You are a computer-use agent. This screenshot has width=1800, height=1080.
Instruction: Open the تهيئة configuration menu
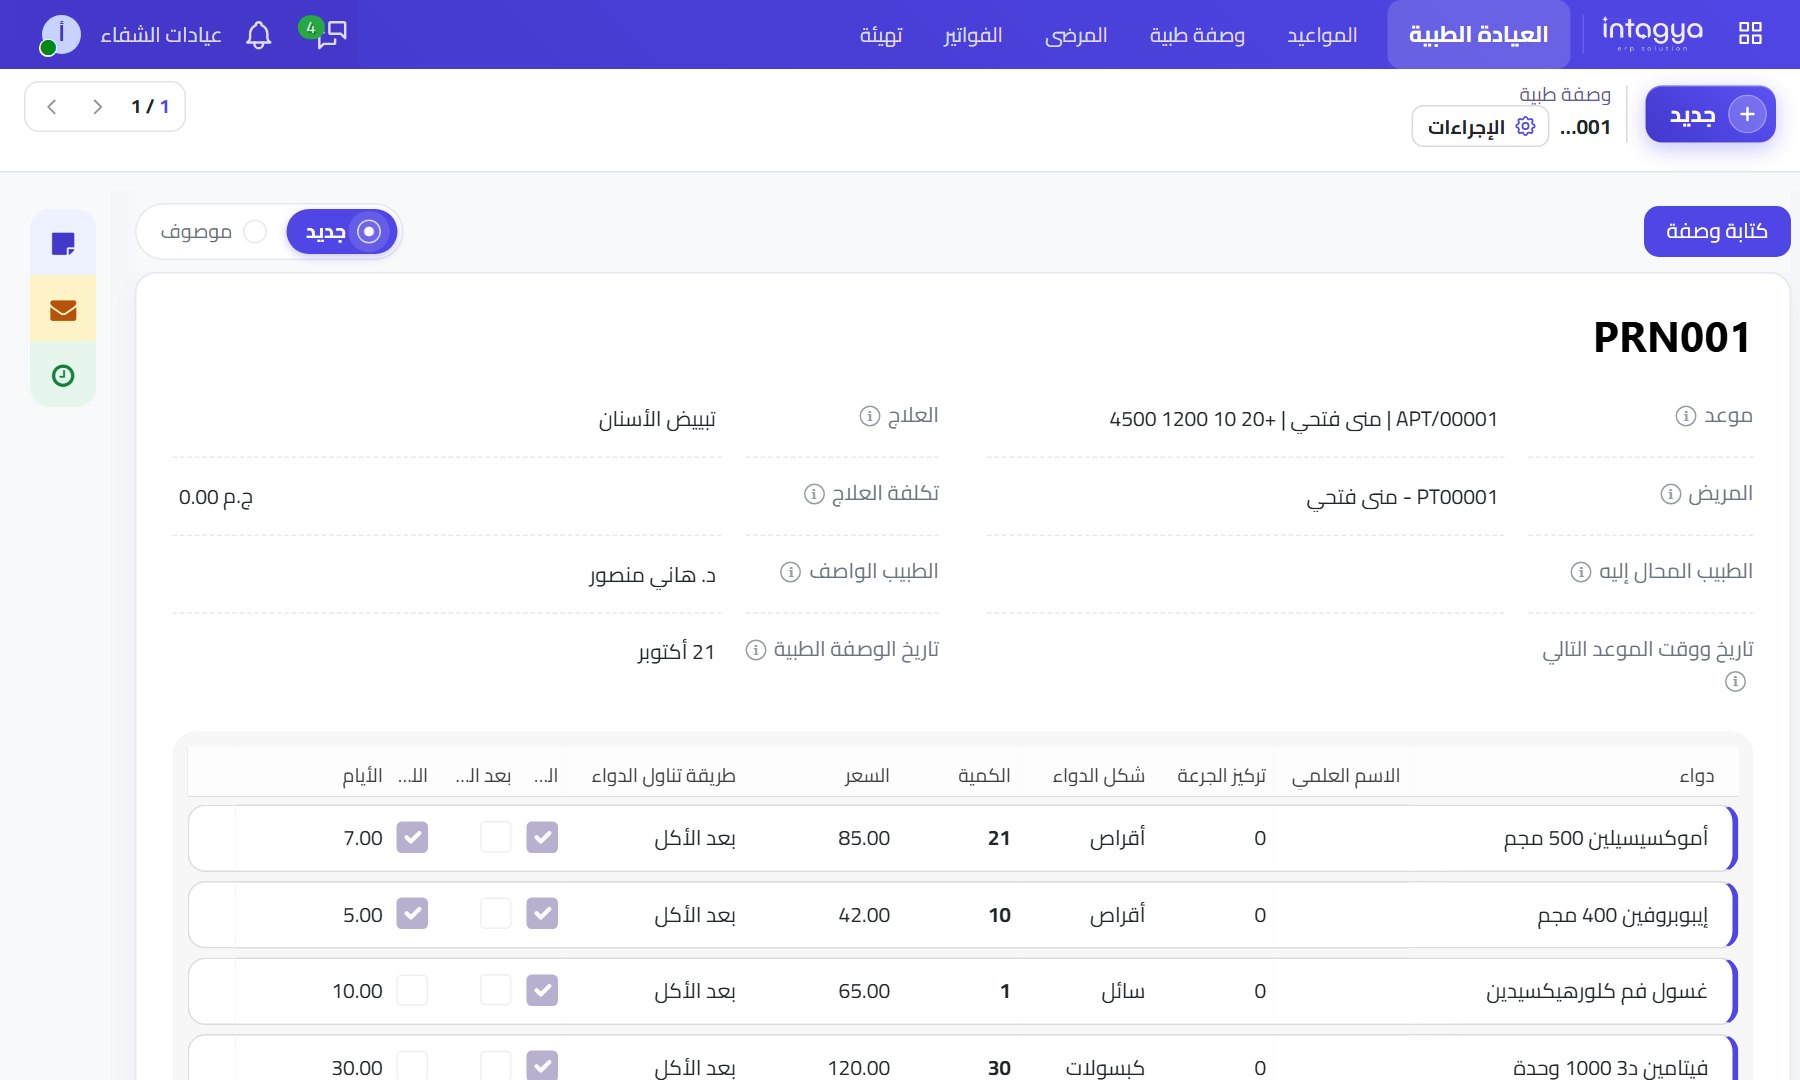881,35
